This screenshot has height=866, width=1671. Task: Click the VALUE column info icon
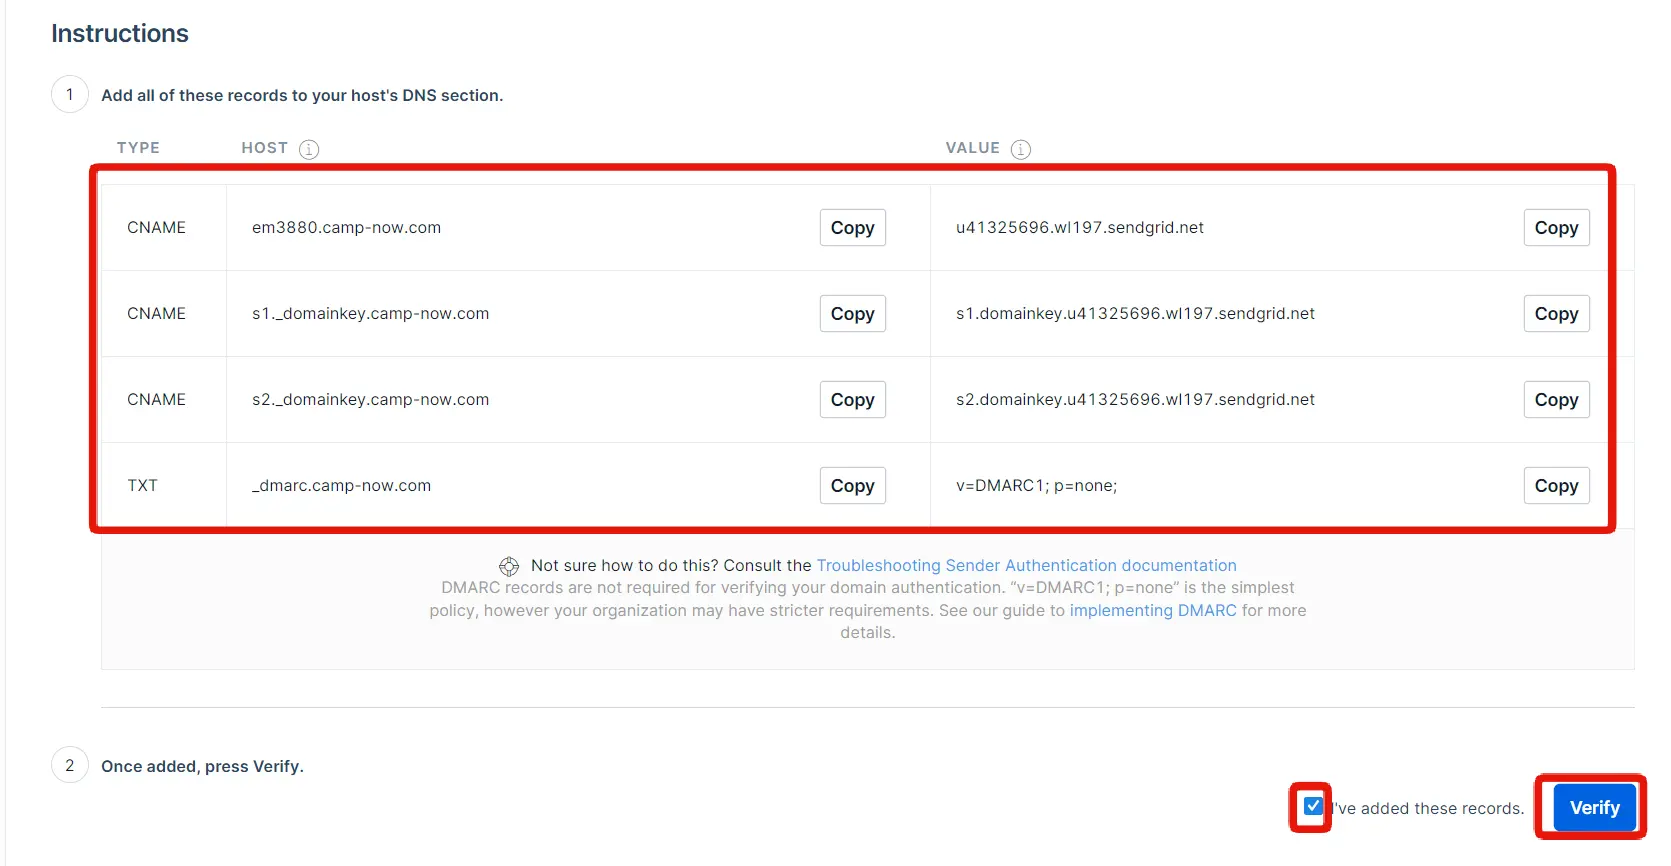[1020, 149]
